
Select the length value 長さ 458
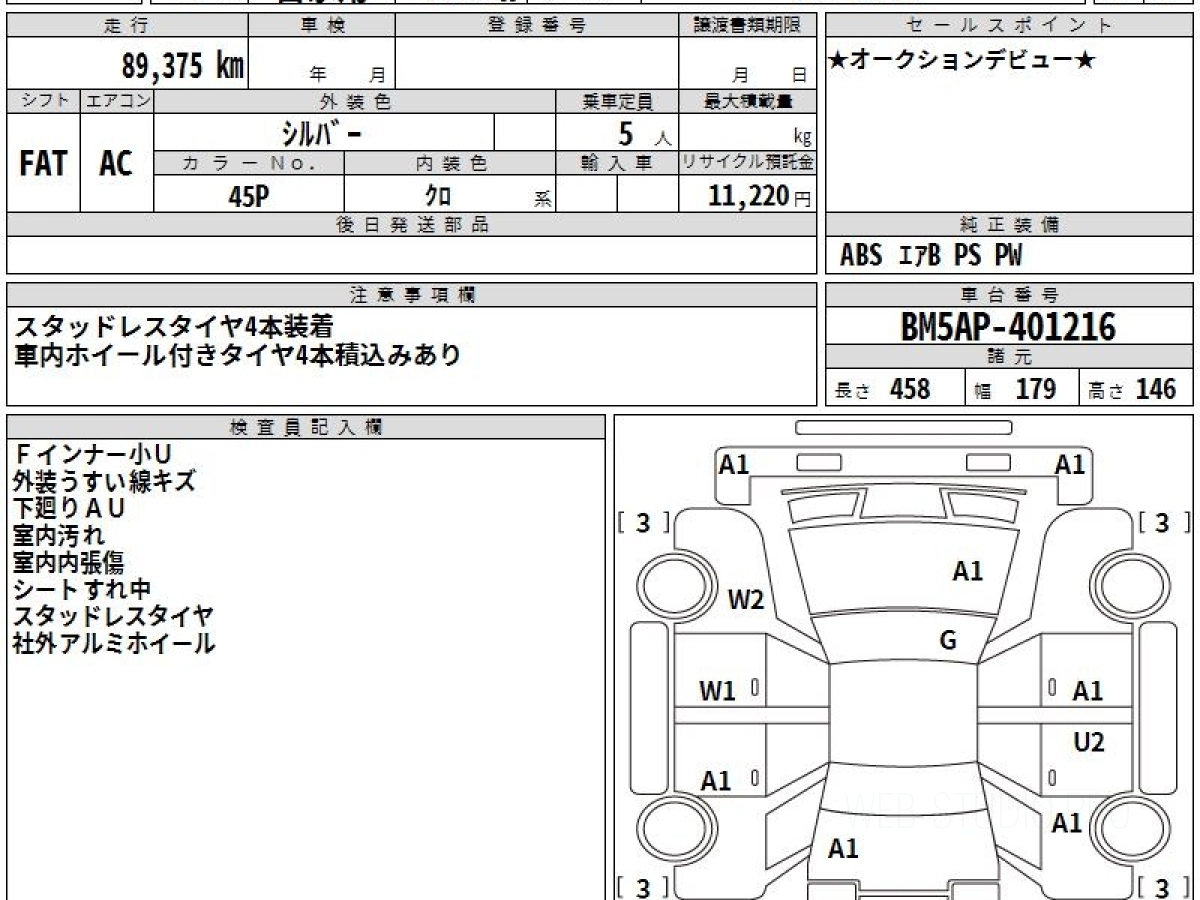pos(883,389)
